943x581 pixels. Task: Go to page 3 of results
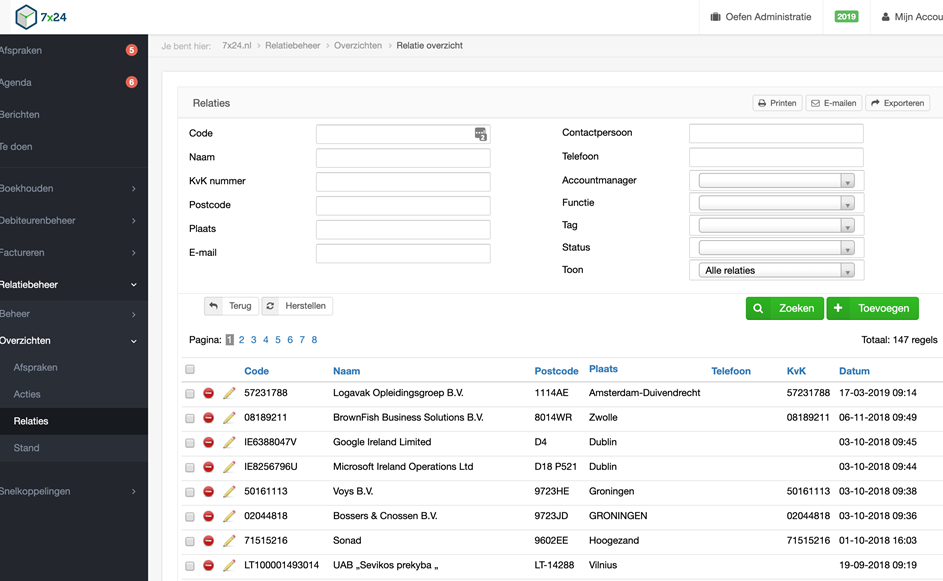[x=254, y=340]
